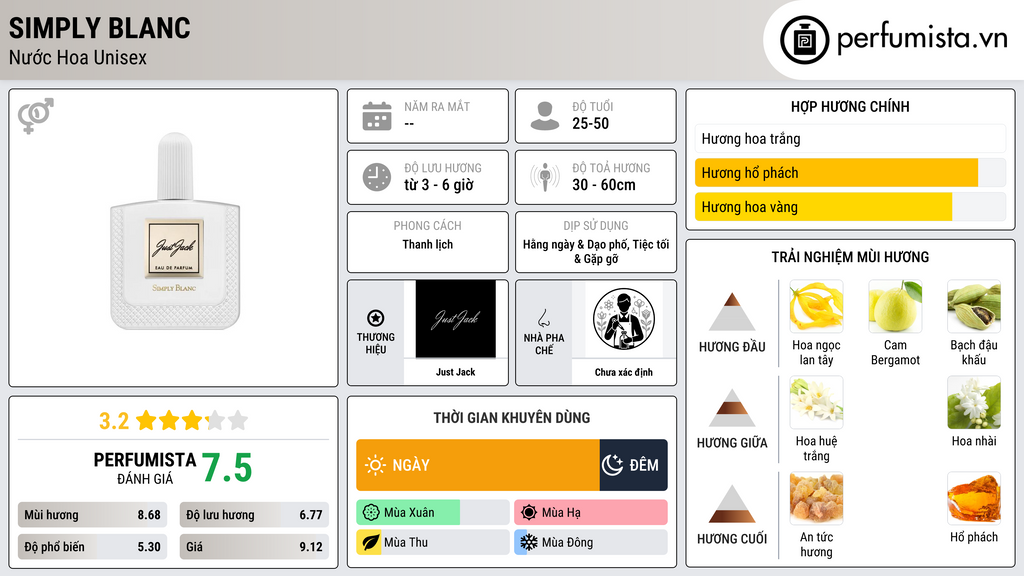1024x576 pixels.
Task: Click the person icon beside Độ tuổi
Action: 545,116
